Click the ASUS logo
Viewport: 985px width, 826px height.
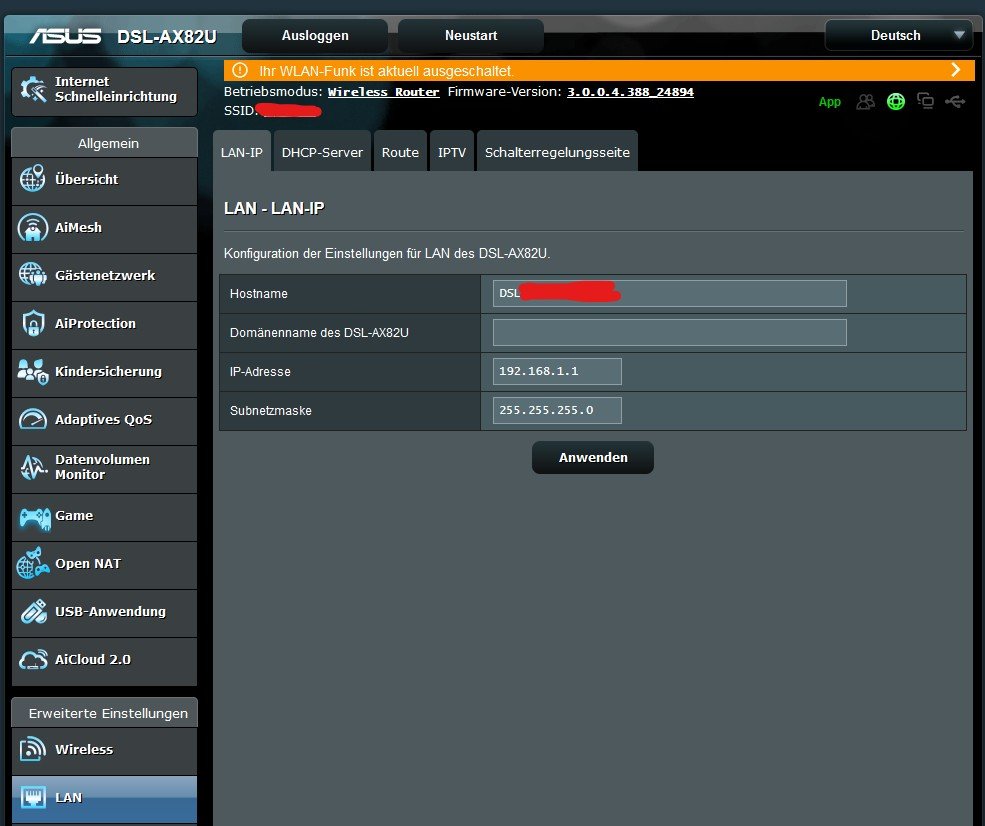(x=65, y=36)
